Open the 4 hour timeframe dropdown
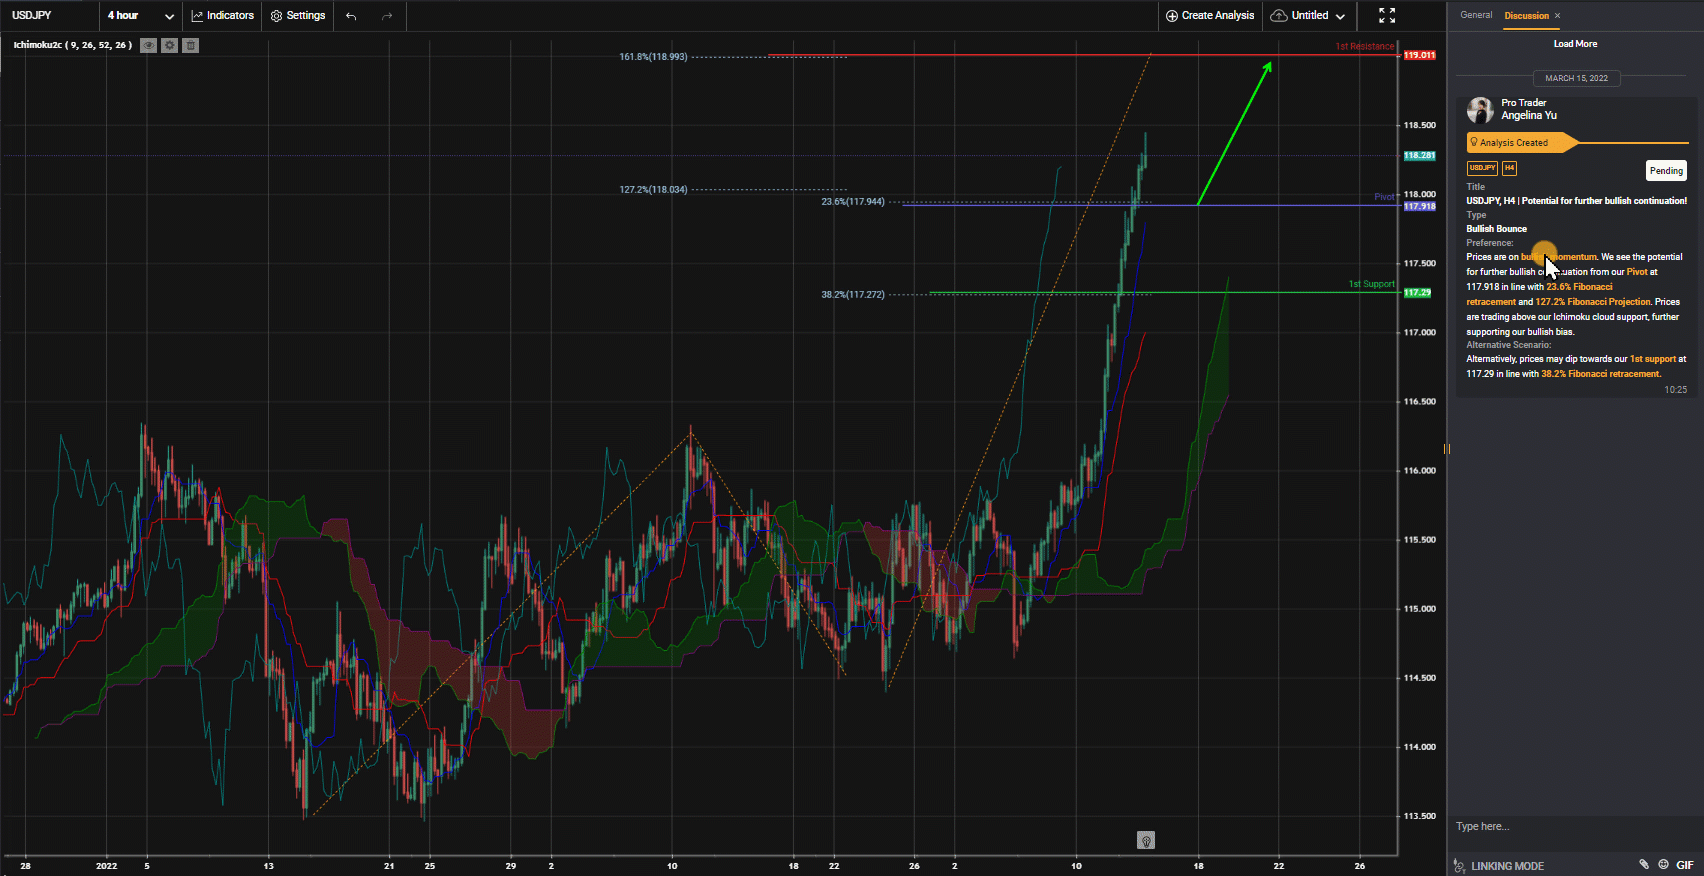 (141, 15)
